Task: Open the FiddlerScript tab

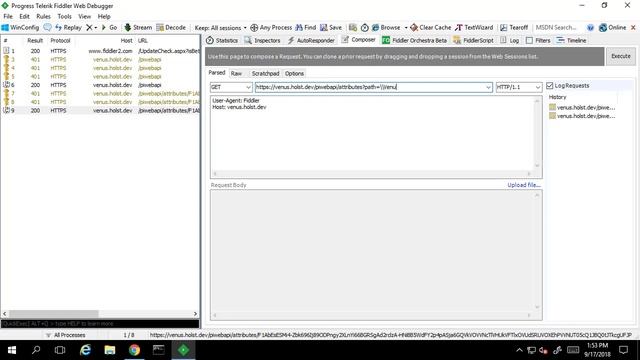Action: tap(473, 40)
